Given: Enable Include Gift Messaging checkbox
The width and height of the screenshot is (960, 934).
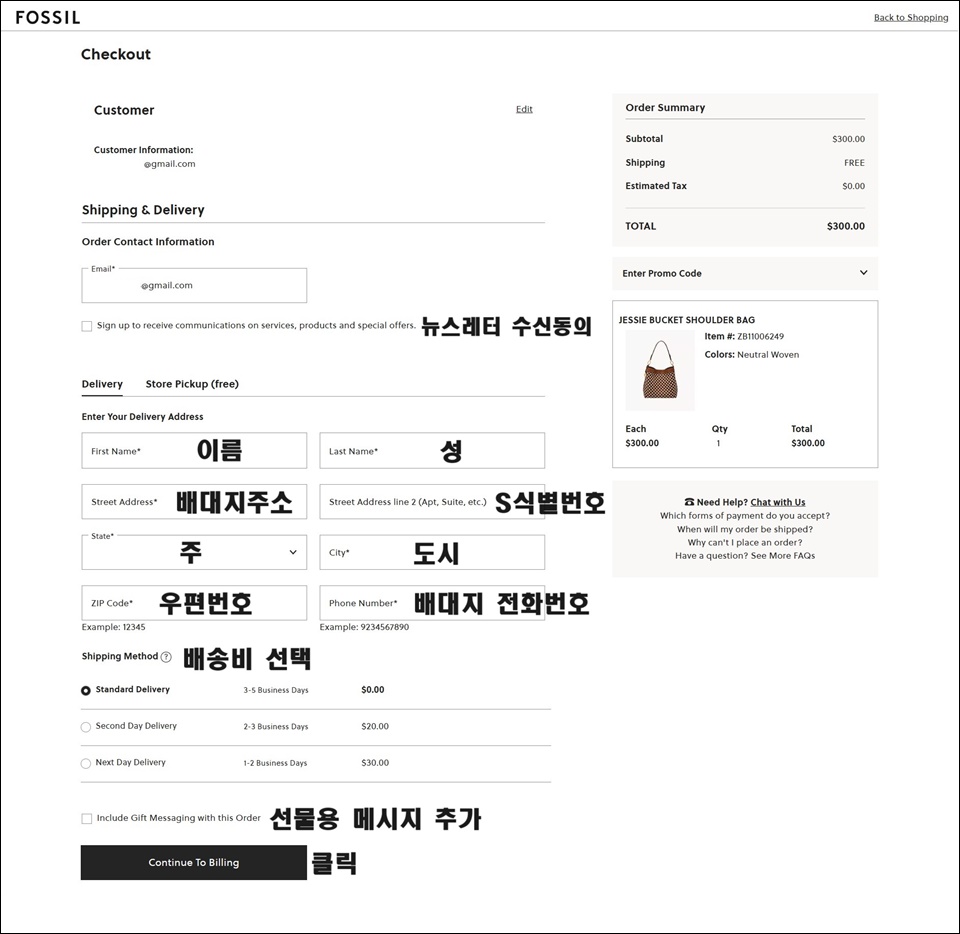Looking at the screenshot, I should point(87,818).
